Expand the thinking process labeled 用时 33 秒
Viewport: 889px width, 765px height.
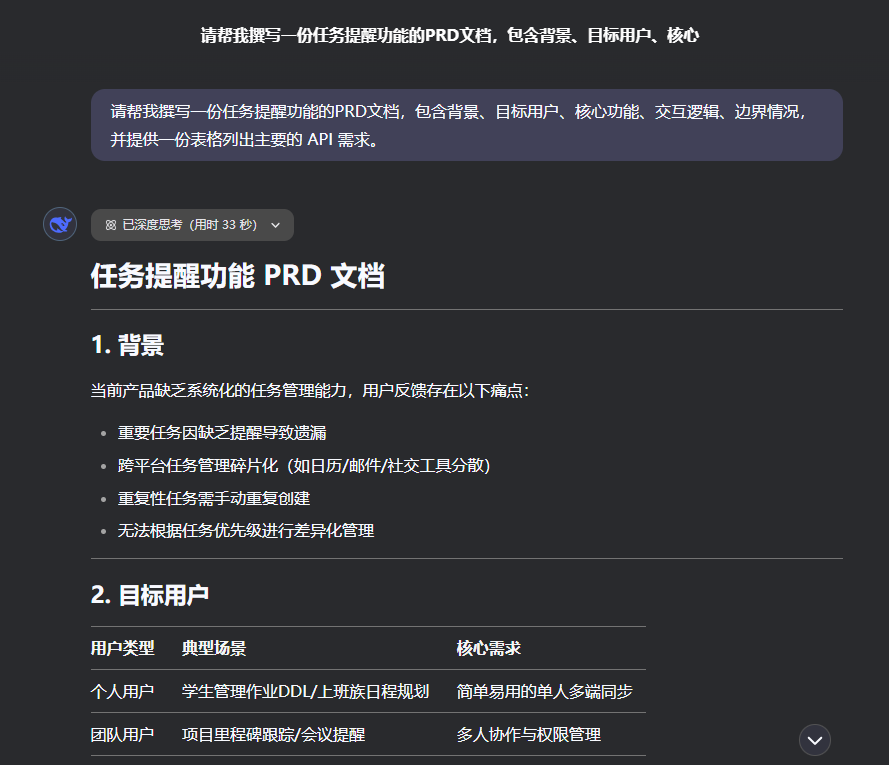tap(192, 225)
